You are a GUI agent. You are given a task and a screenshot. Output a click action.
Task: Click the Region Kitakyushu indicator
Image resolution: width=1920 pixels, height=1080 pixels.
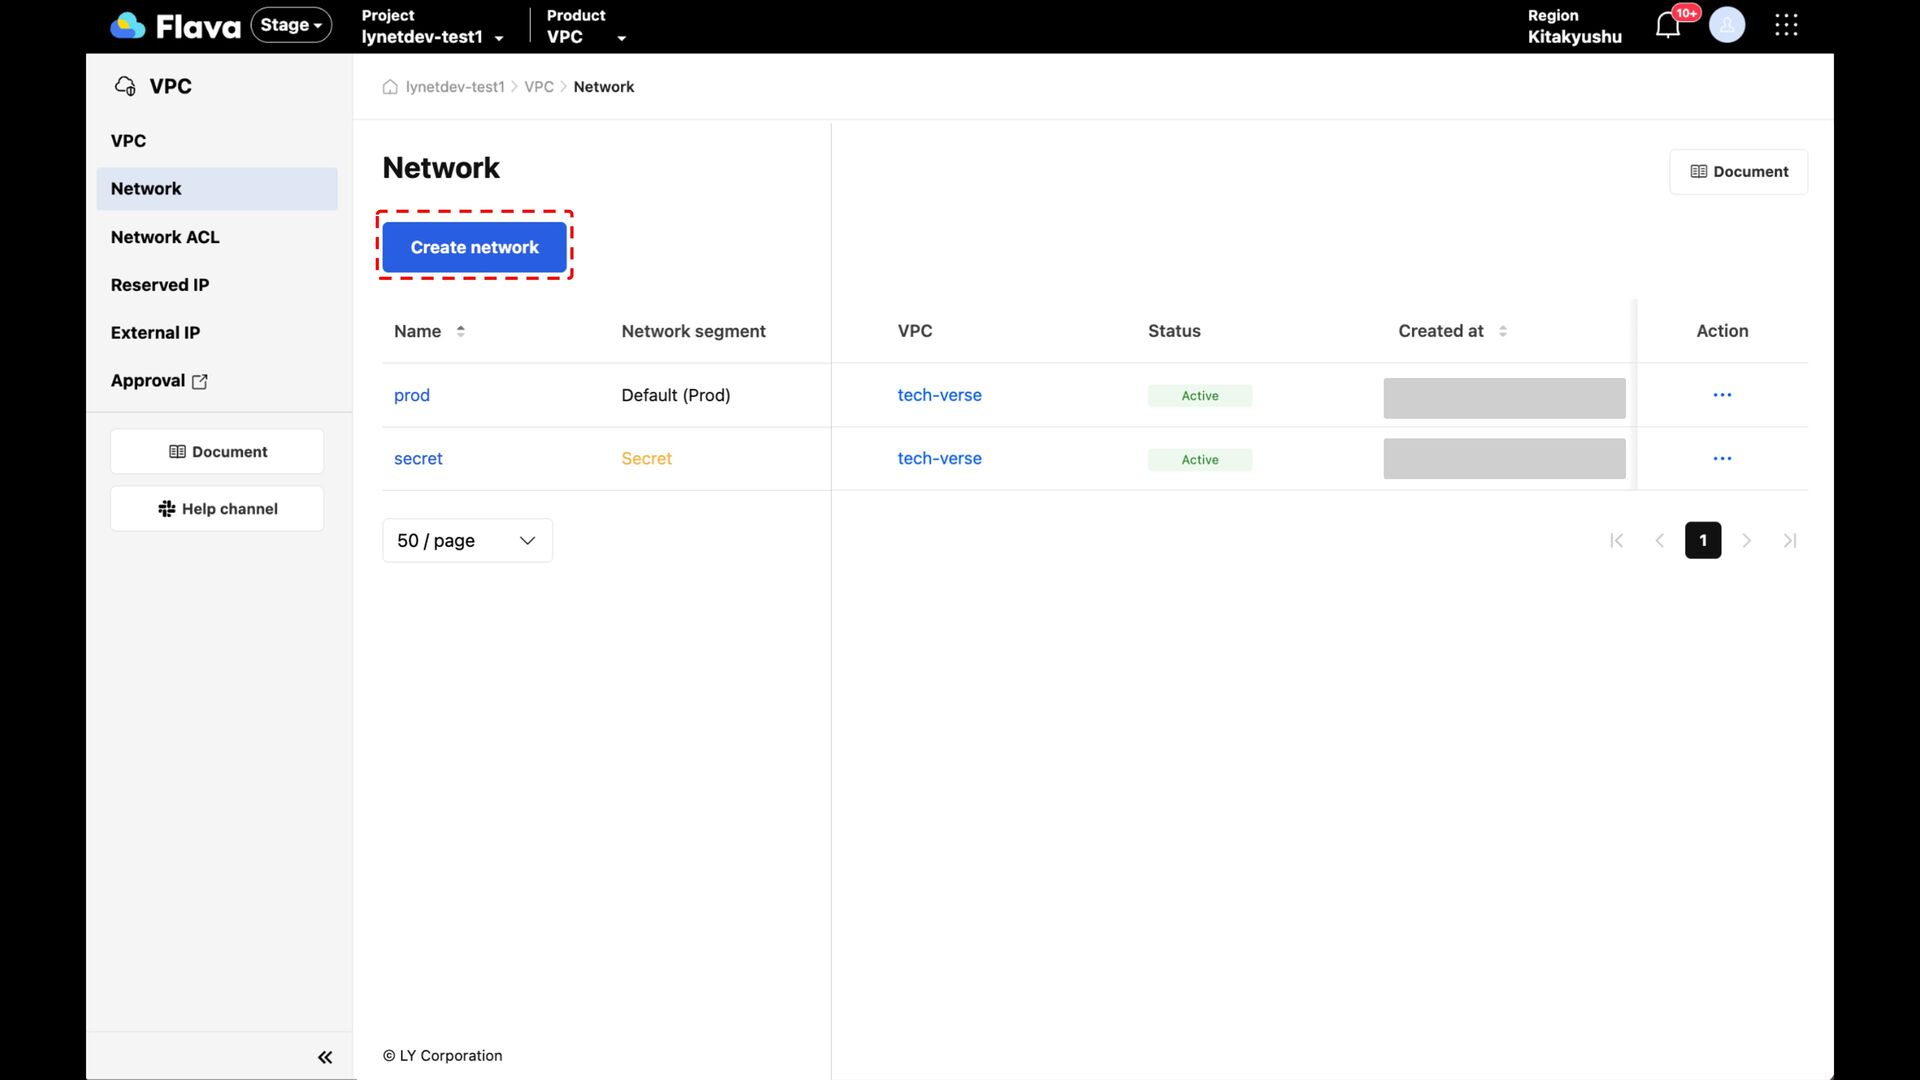click(x=1574, y=27)
